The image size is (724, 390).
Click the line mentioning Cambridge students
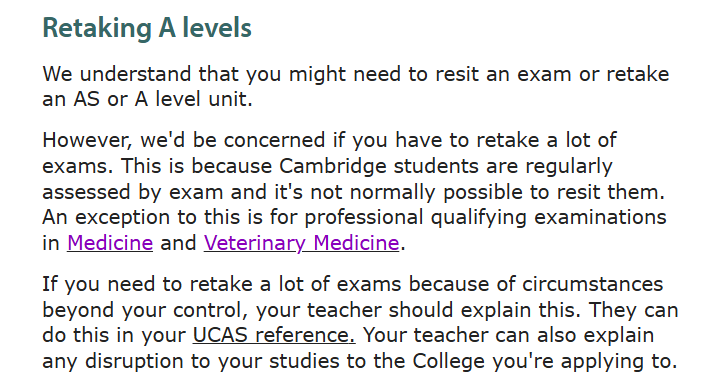pos(327,166)
